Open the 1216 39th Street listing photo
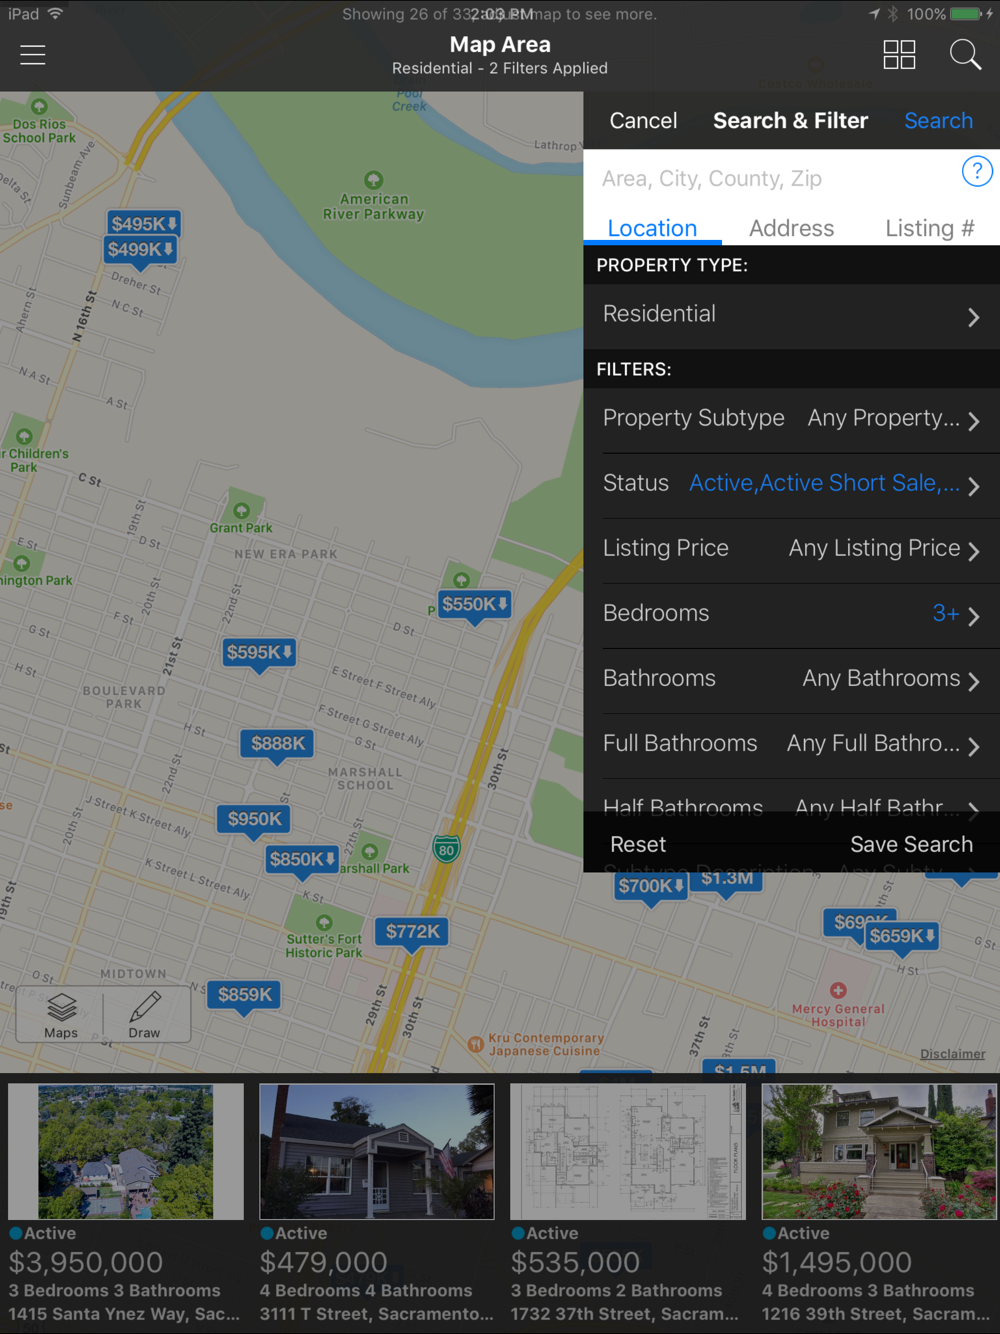Screen dimensions: 1000x1334 (x=879, y=1151)
